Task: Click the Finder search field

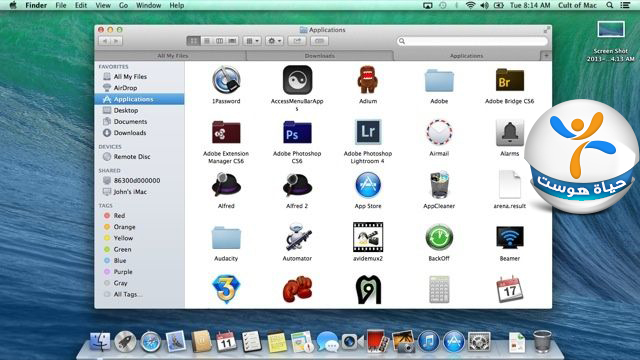Action: click(472, 41)
